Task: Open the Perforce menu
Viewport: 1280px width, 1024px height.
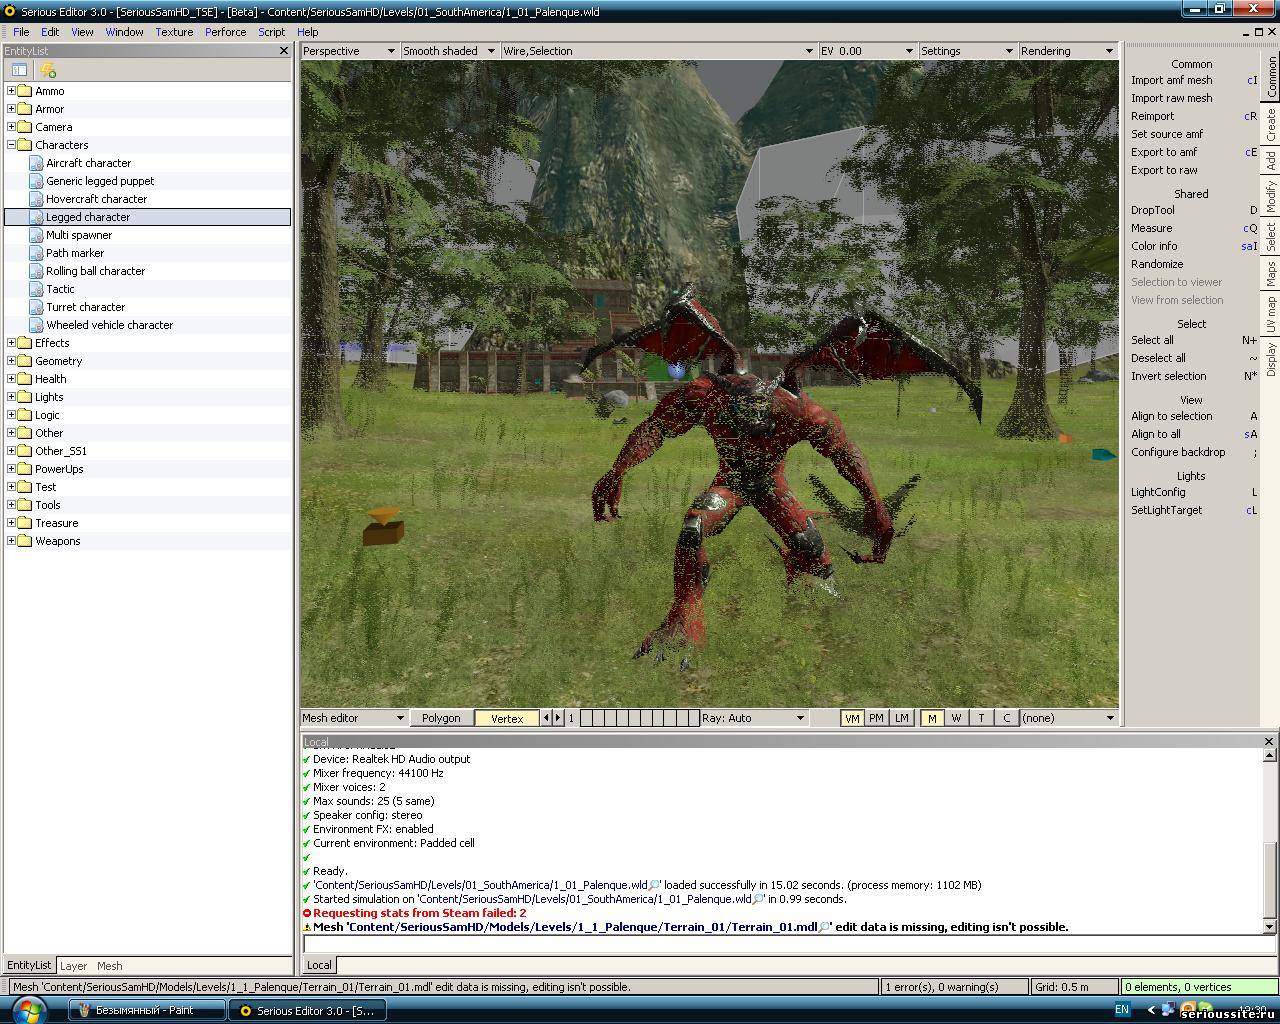Action: point(226,32)
